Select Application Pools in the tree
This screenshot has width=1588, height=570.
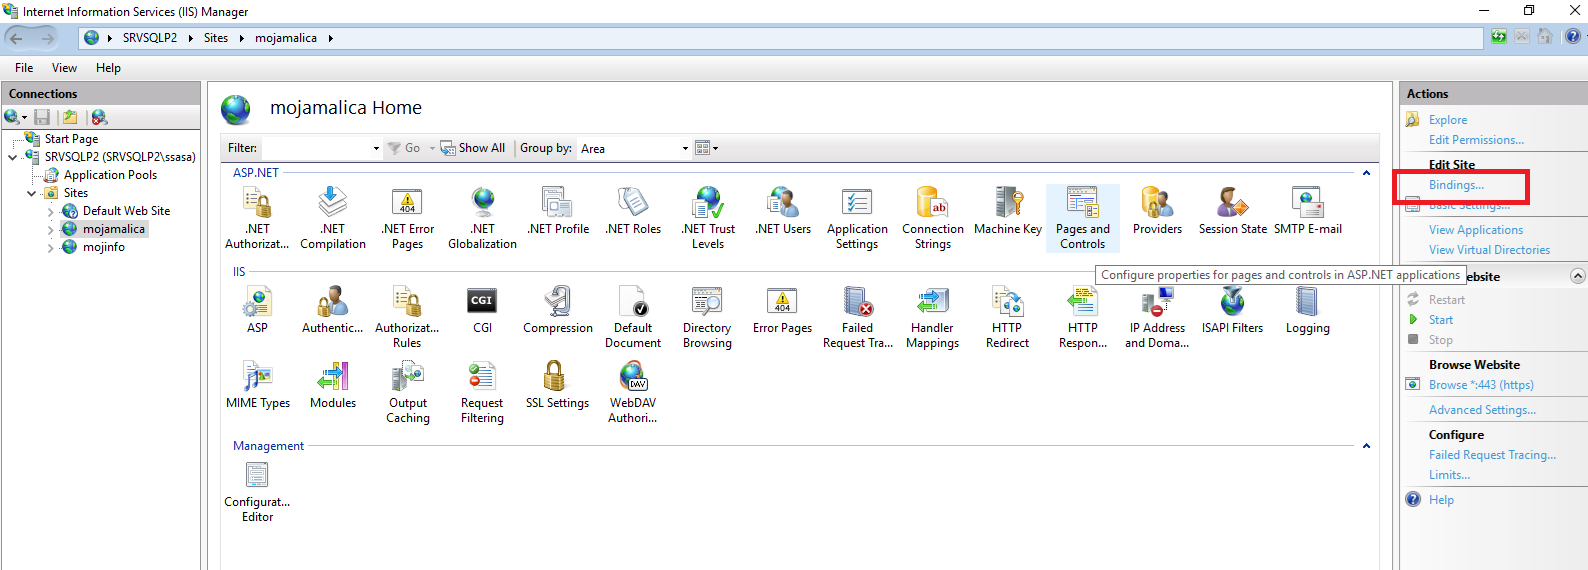(x=110, y=175)
